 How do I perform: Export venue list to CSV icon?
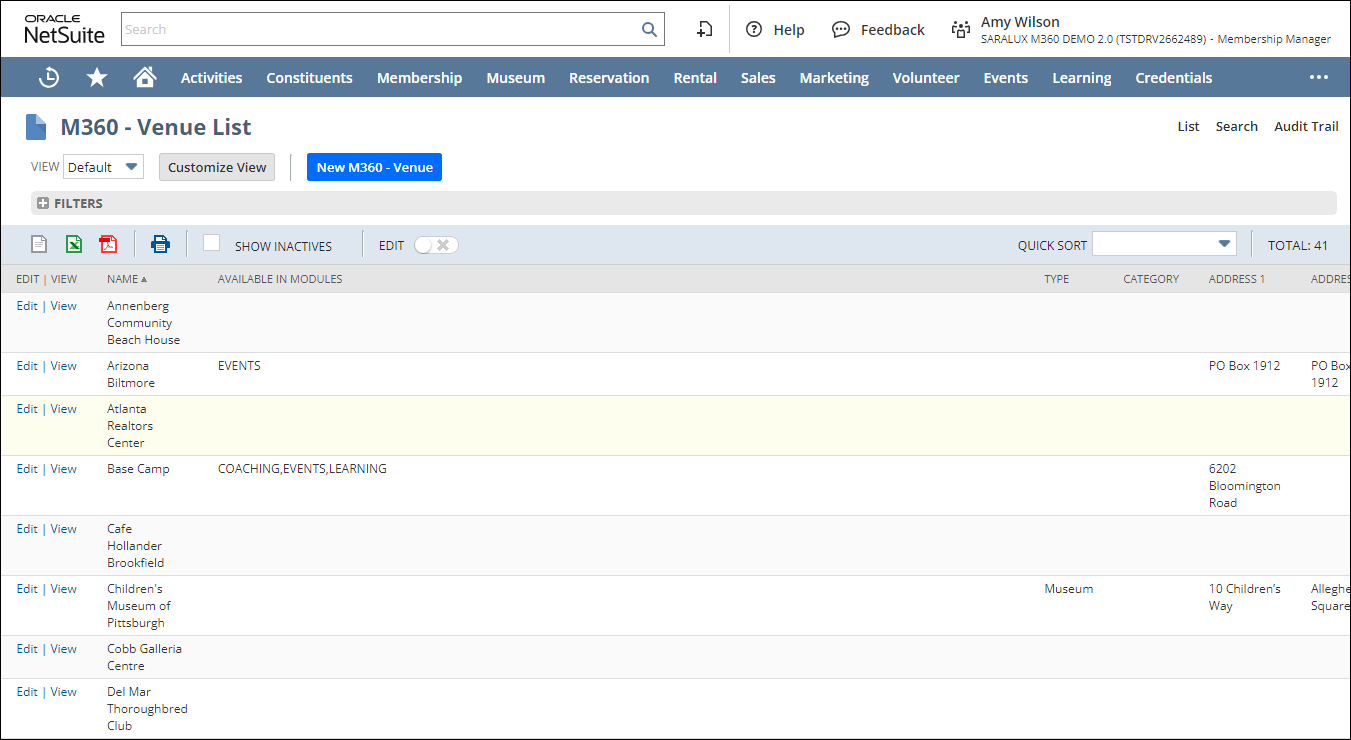click(39, 244)
